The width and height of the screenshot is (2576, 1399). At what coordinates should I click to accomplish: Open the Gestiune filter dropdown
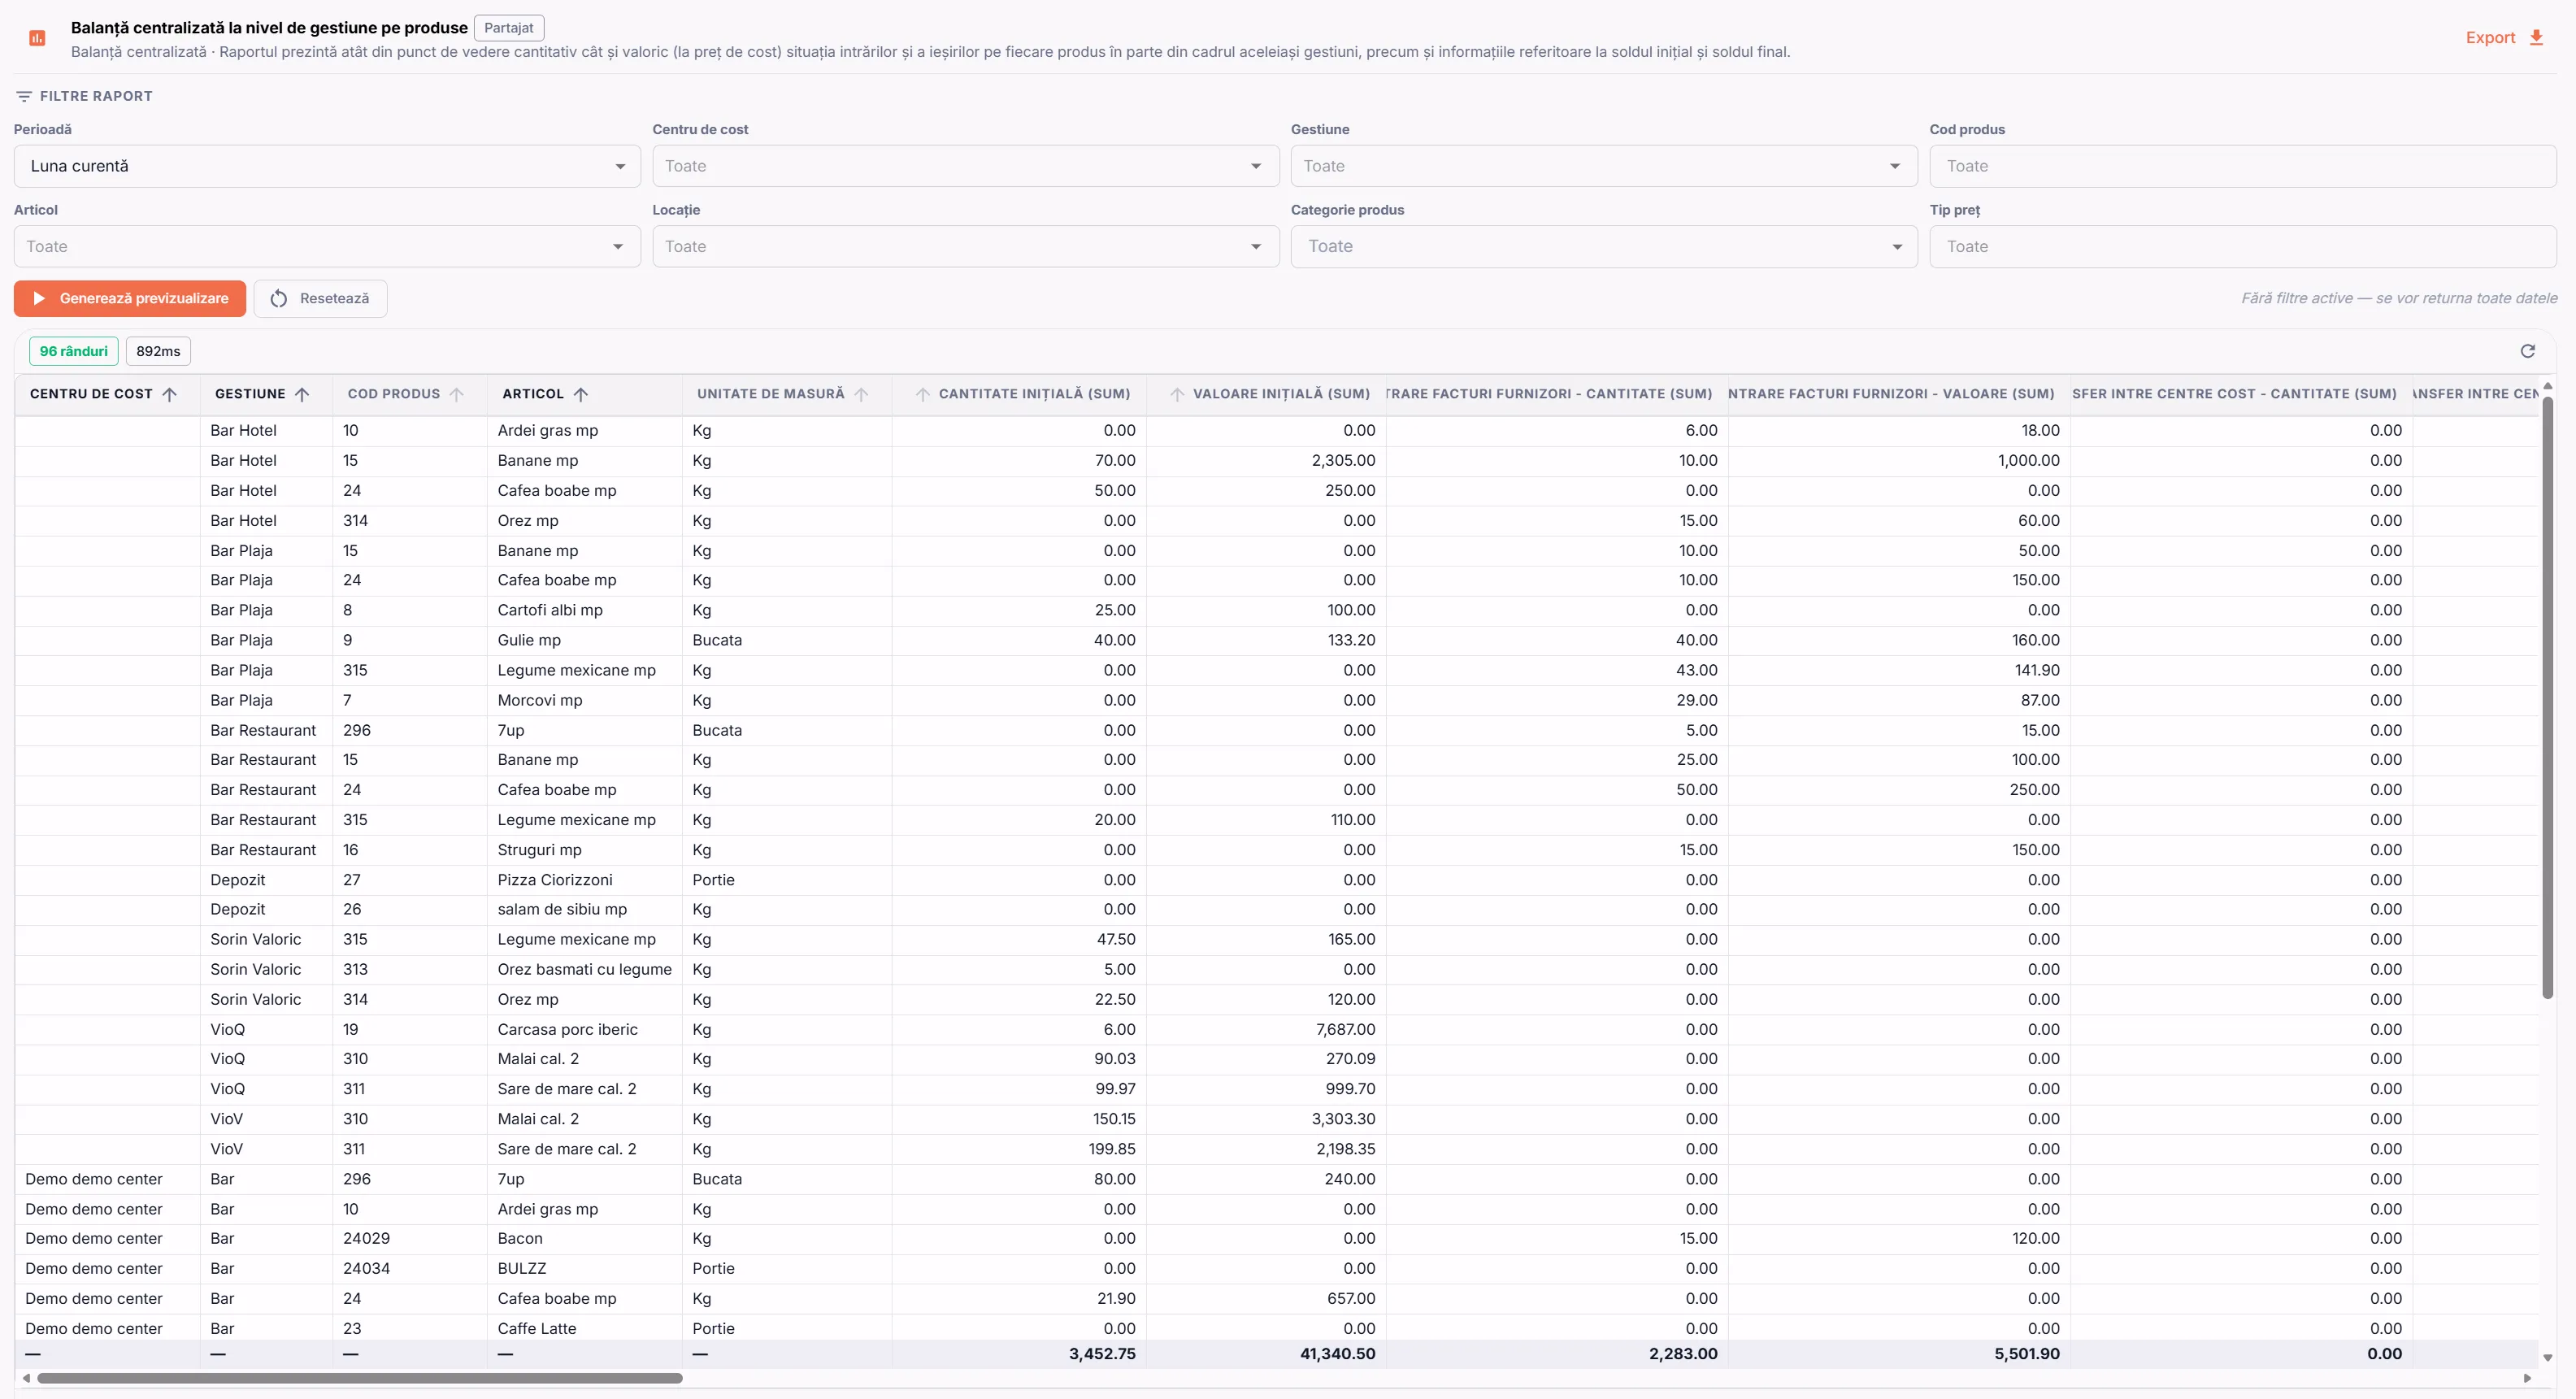(1604, 166)
